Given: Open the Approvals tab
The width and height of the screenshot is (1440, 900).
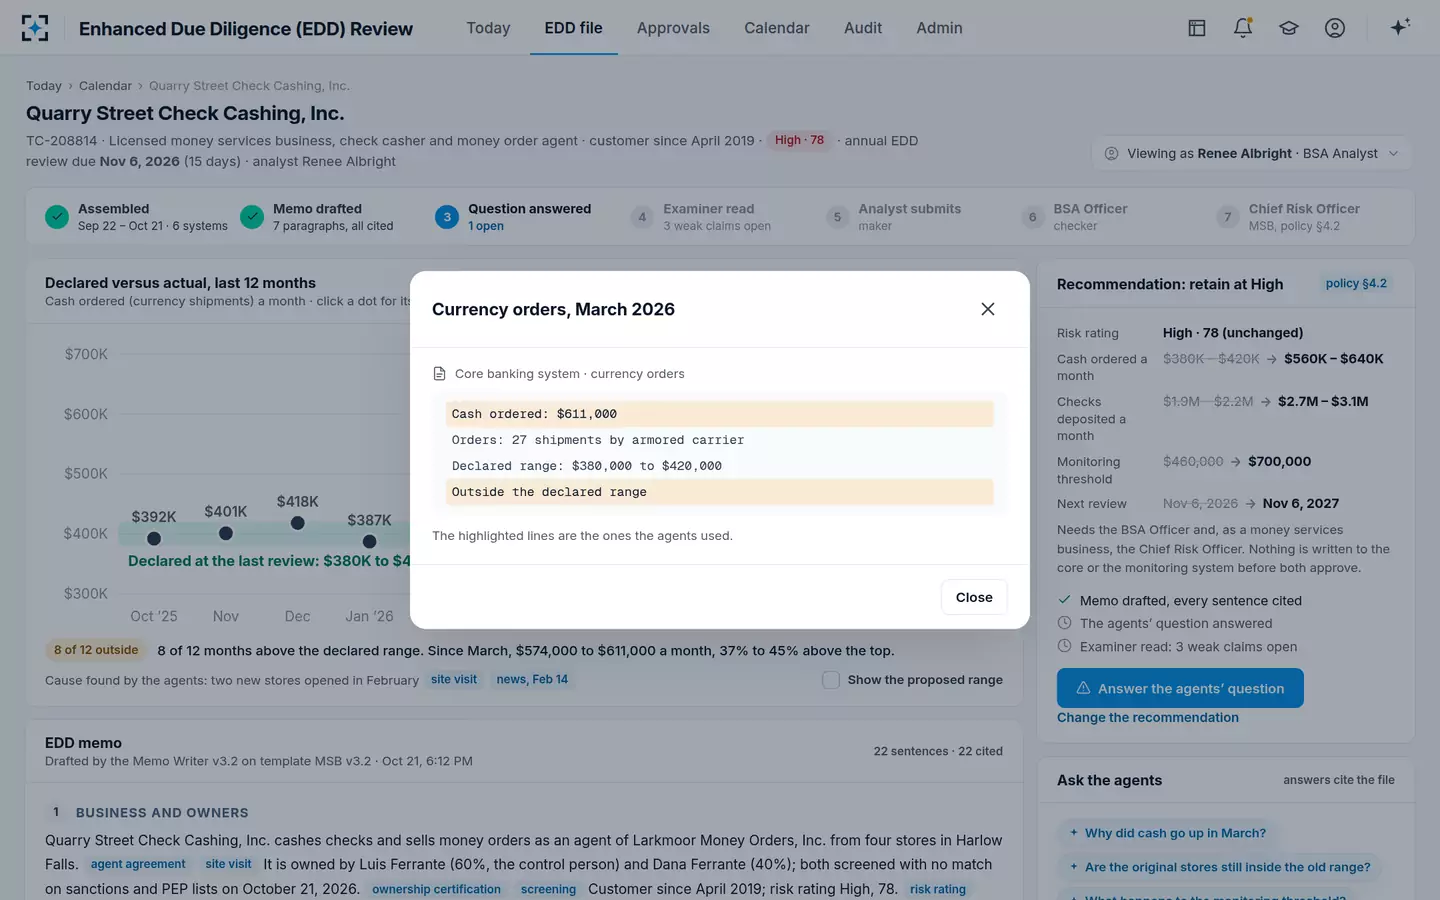Looking at the screenshot, I should [x=673, y=28].
